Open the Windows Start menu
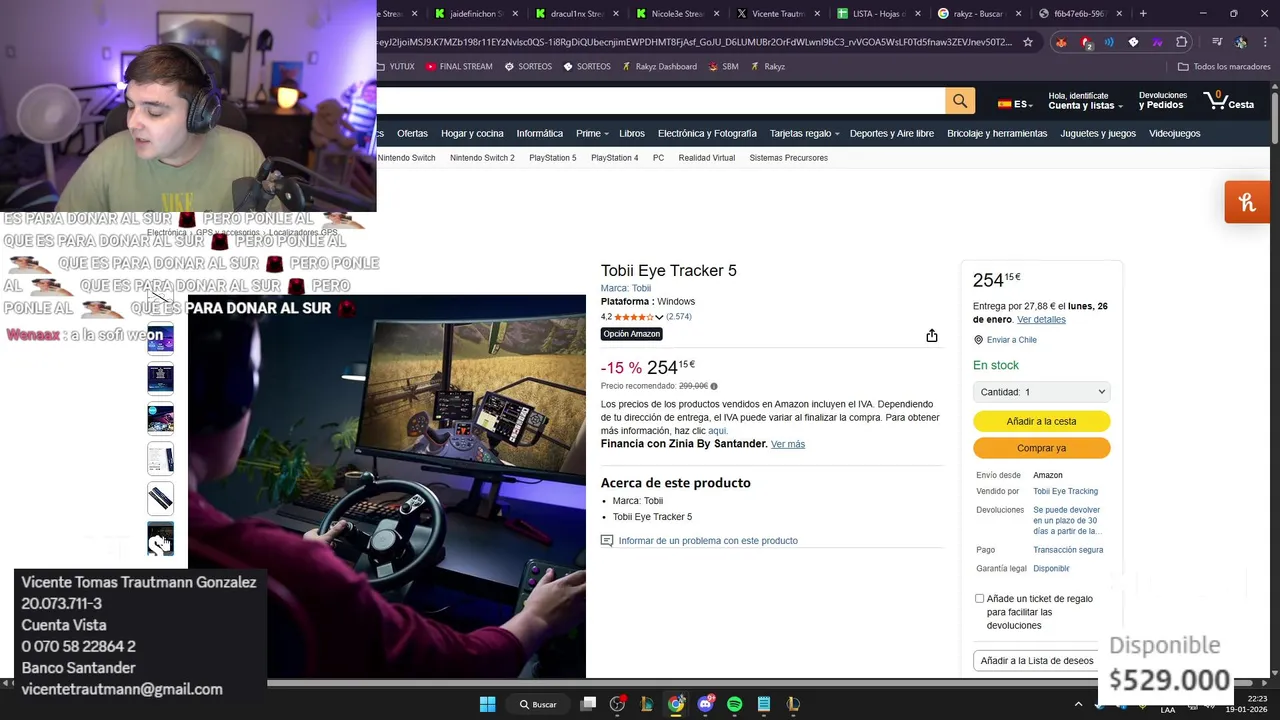Screen dimensions: 1280x720 point(487,704)
